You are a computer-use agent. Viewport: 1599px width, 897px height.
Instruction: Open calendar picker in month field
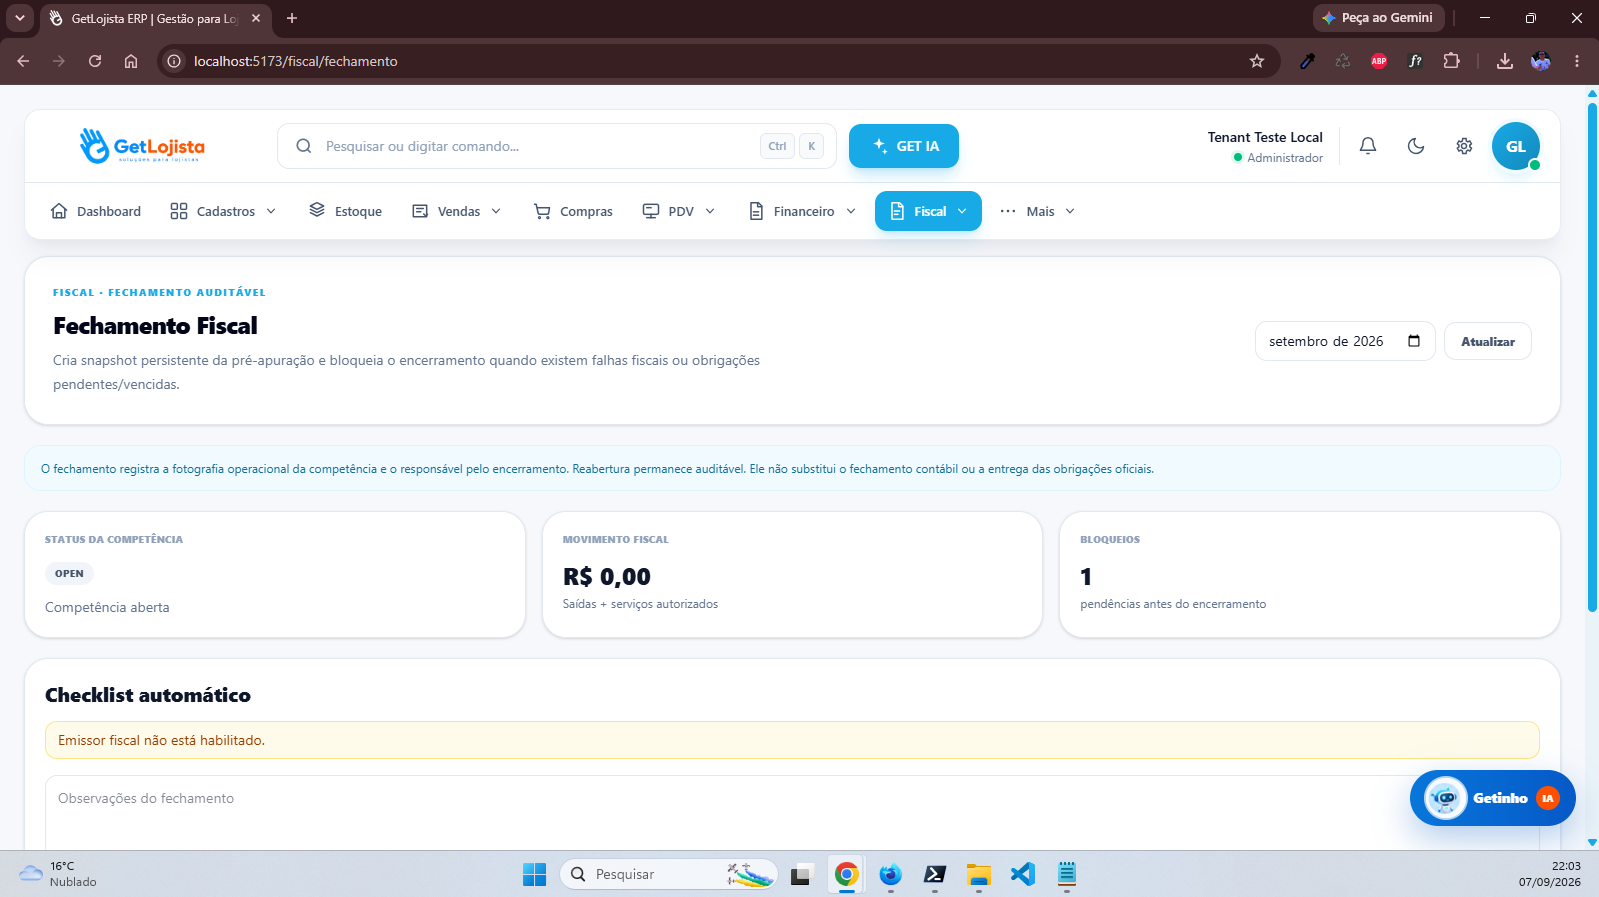click(x=1414, y=341)
